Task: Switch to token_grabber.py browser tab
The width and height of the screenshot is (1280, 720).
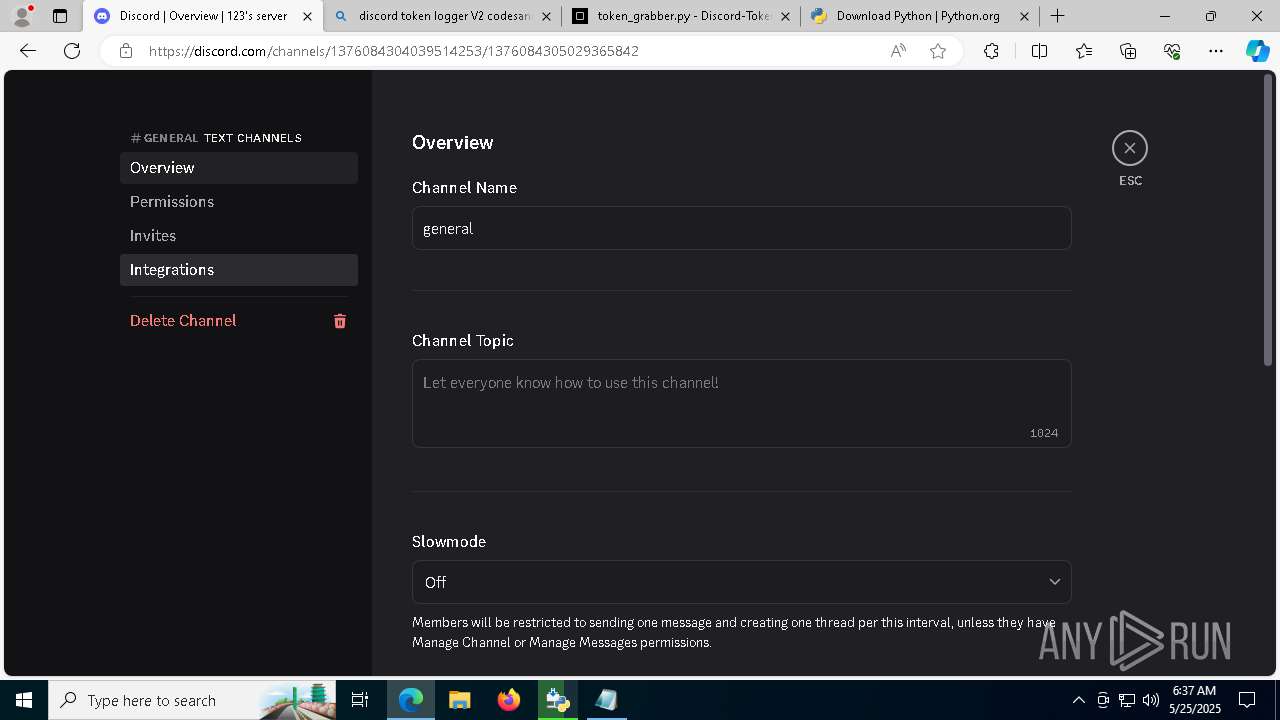Action: pos(680,16)
